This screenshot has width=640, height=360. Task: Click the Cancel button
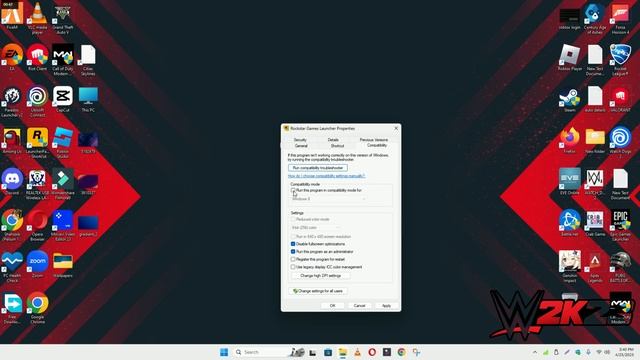pos(359,306)
